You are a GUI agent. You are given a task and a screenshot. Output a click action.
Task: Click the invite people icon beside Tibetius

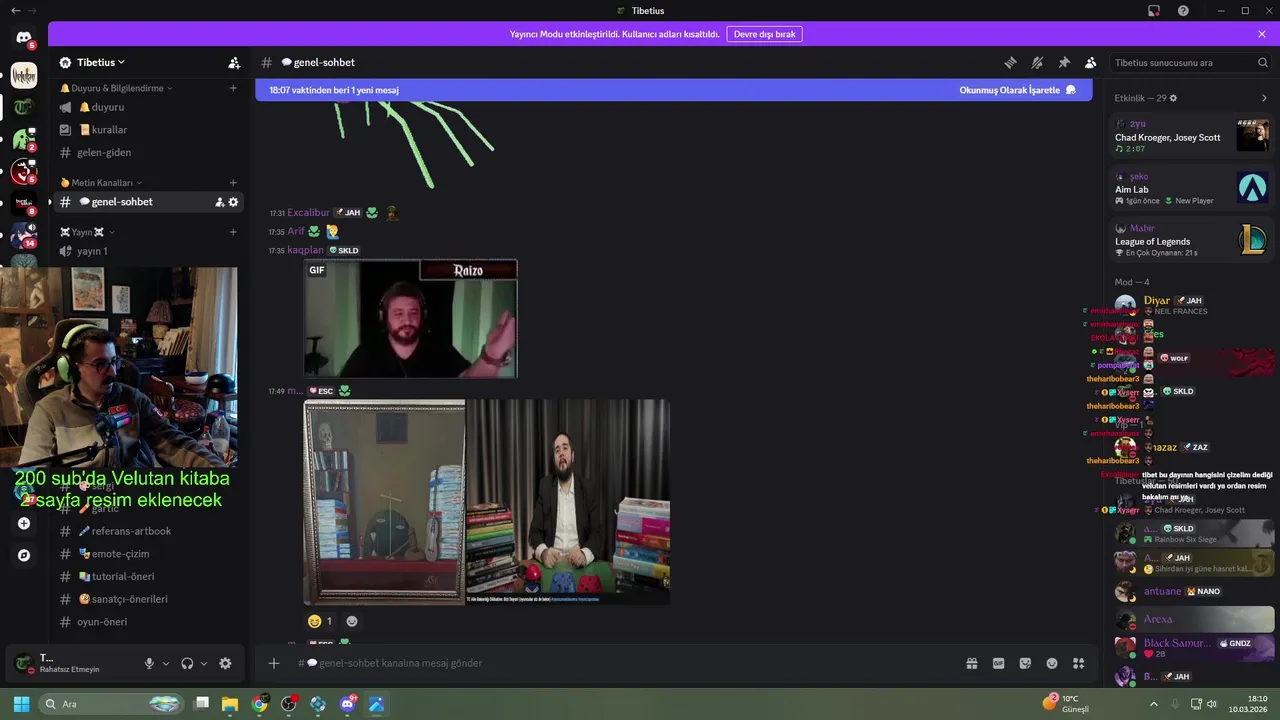click(234, 62)
